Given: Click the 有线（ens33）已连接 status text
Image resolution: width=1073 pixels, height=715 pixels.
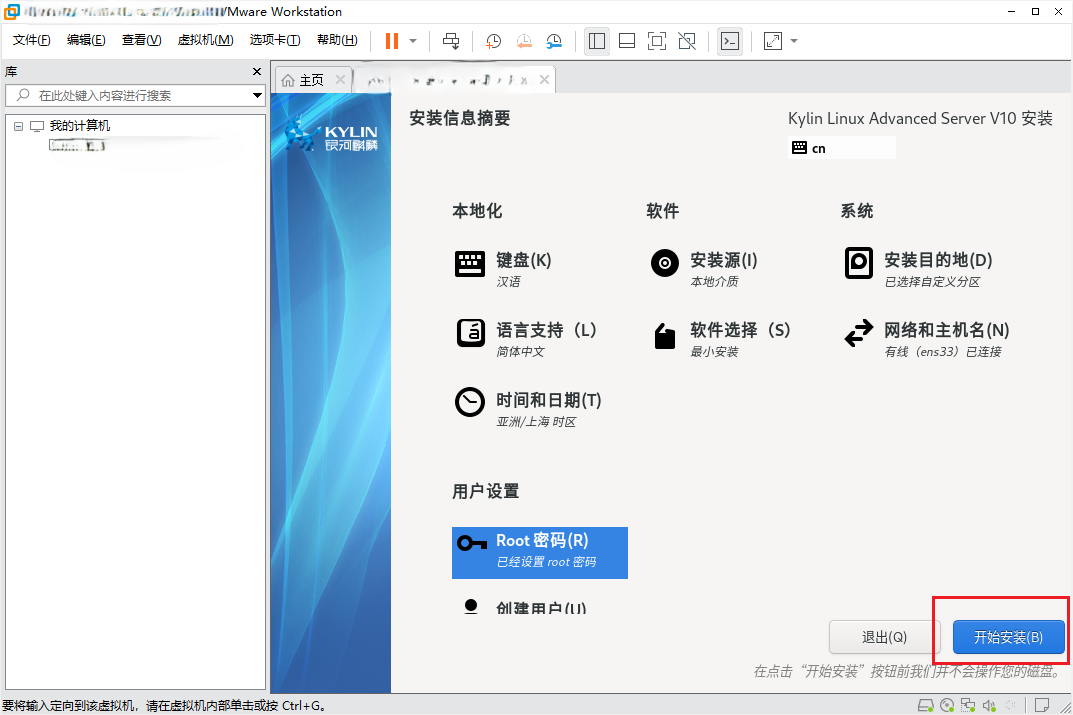Looking at the screenshot, I should click(943, 352).
